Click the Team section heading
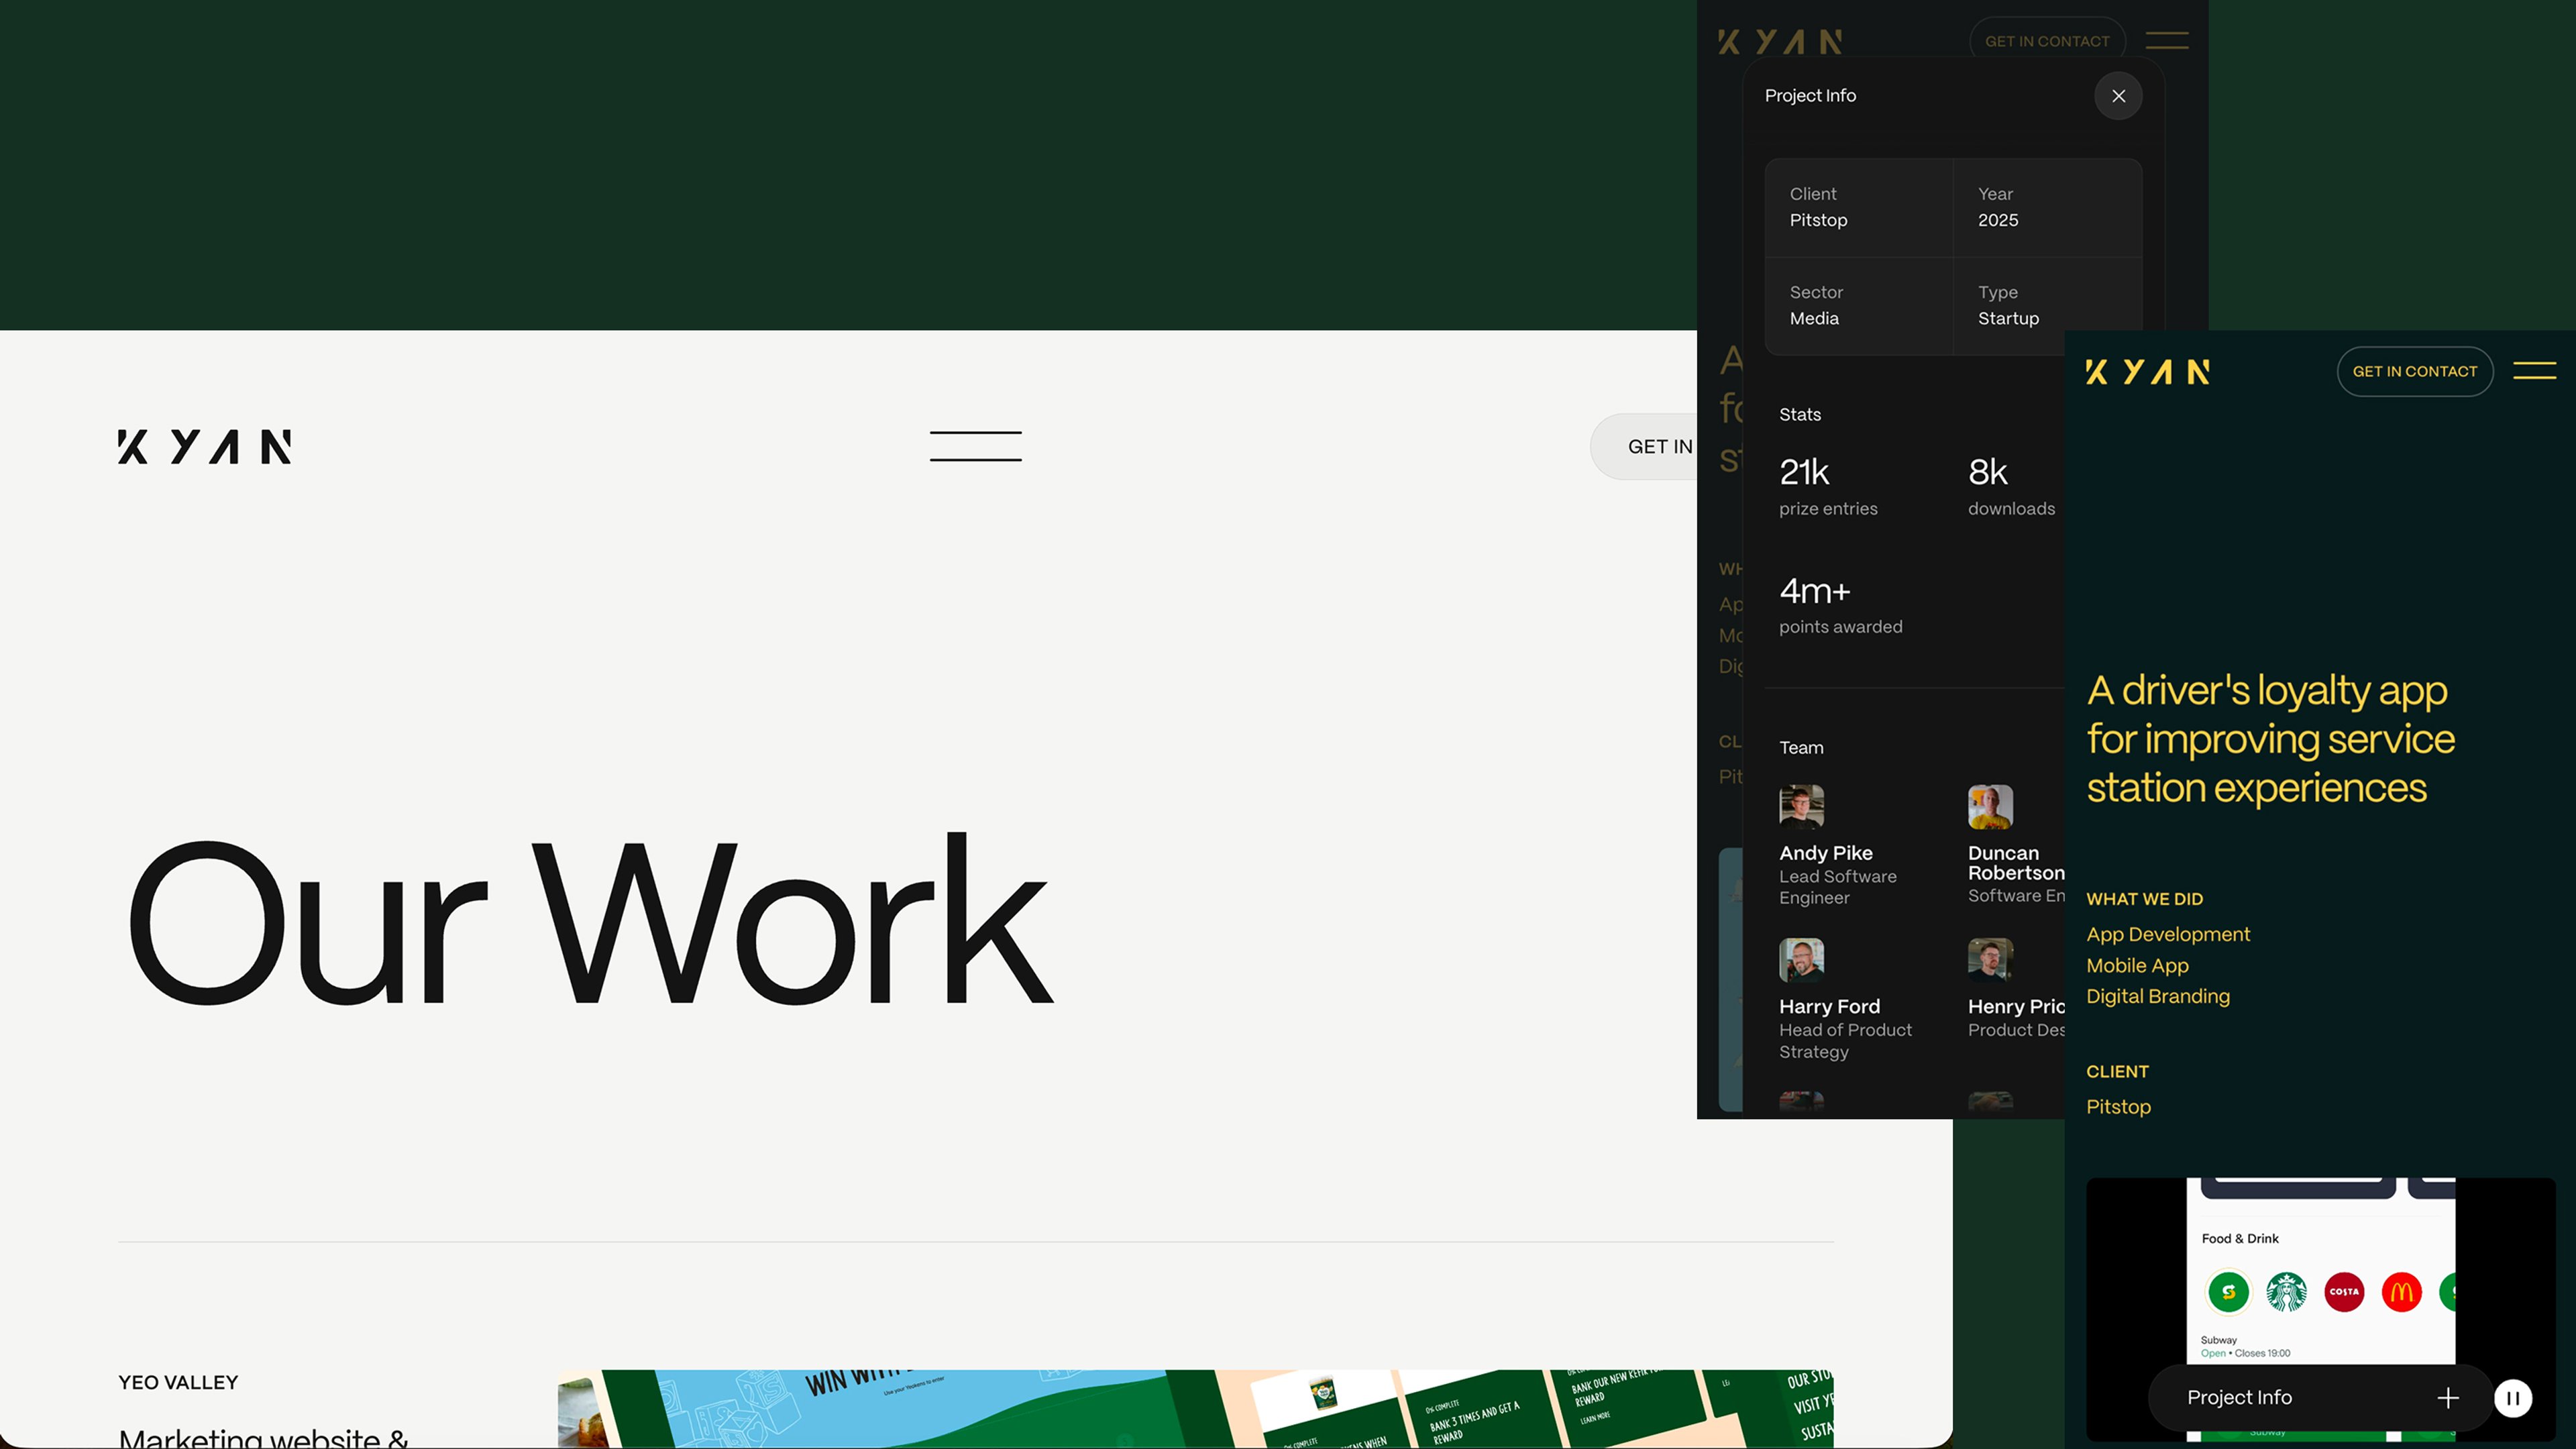This screenshot has height=1449, width=2576. coord(1801,747)
